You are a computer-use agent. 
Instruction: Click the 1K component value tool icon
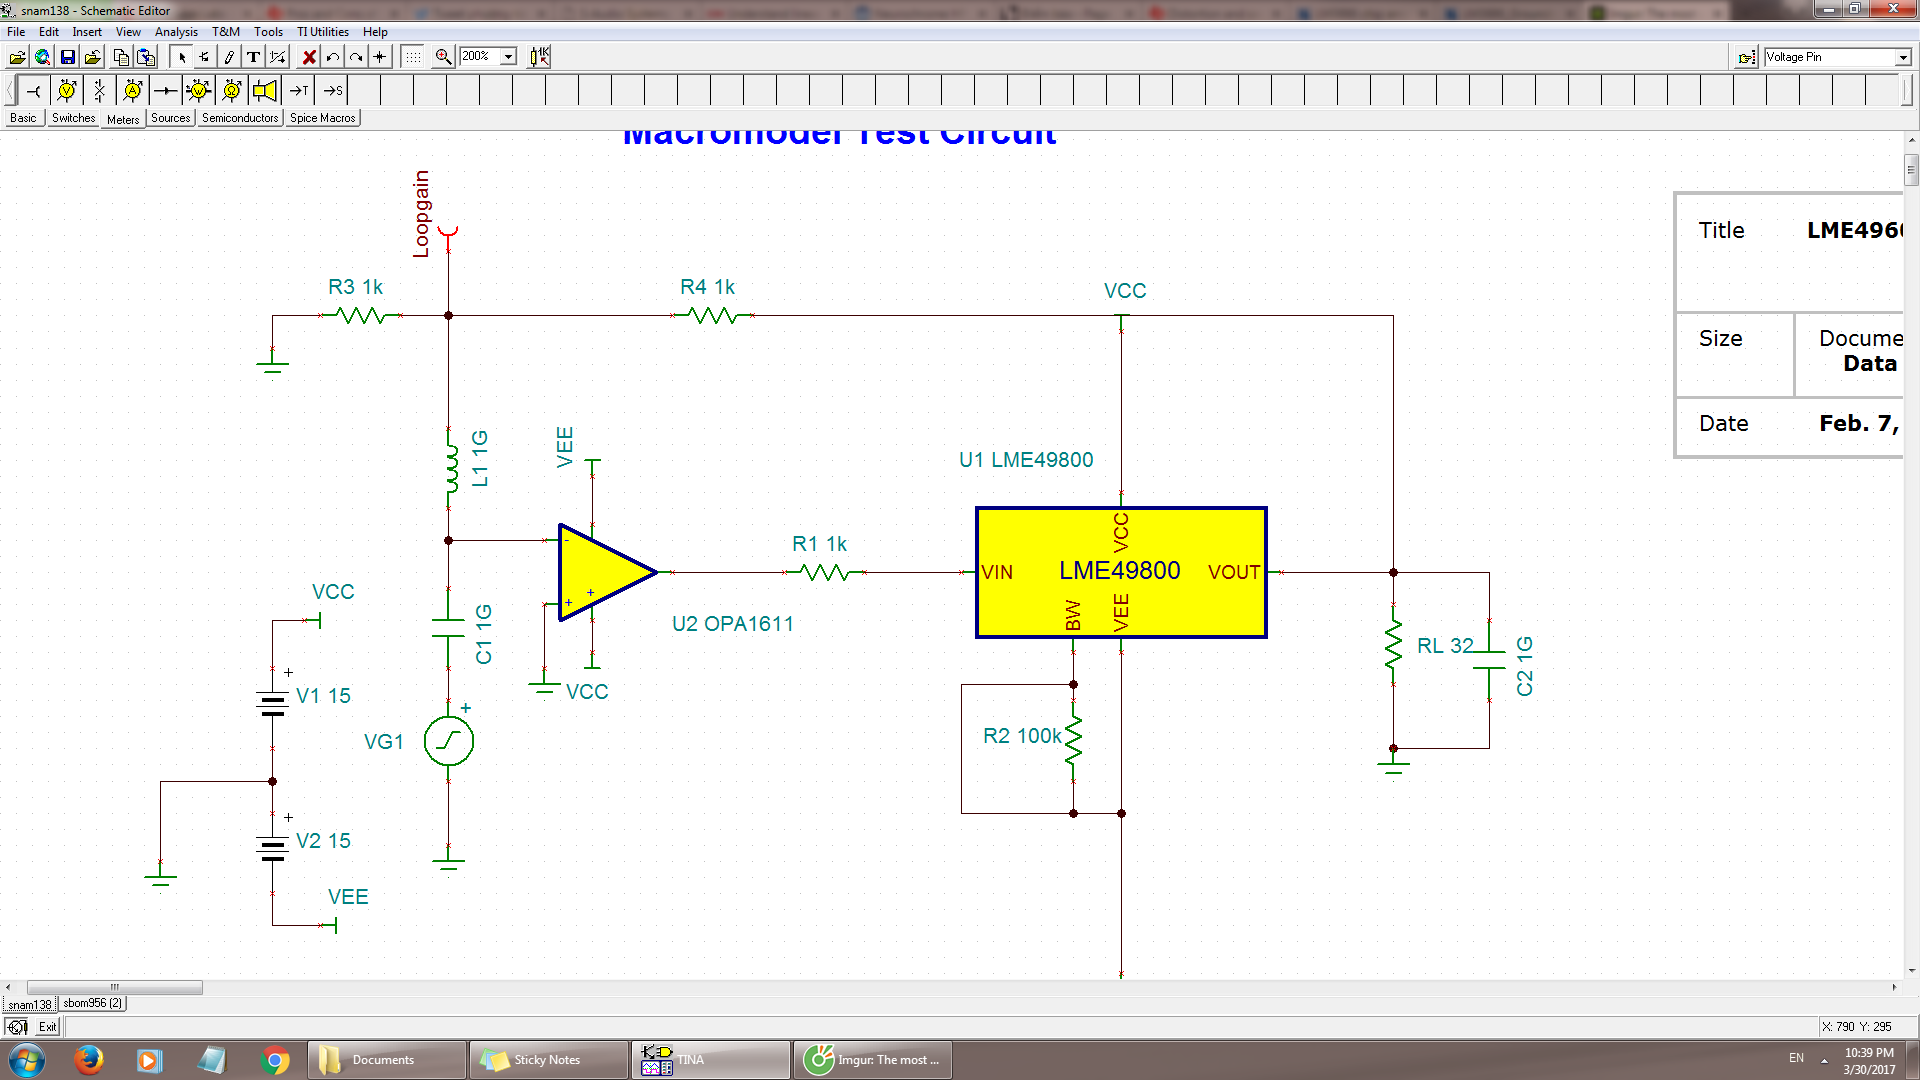[x=540, y=57]
